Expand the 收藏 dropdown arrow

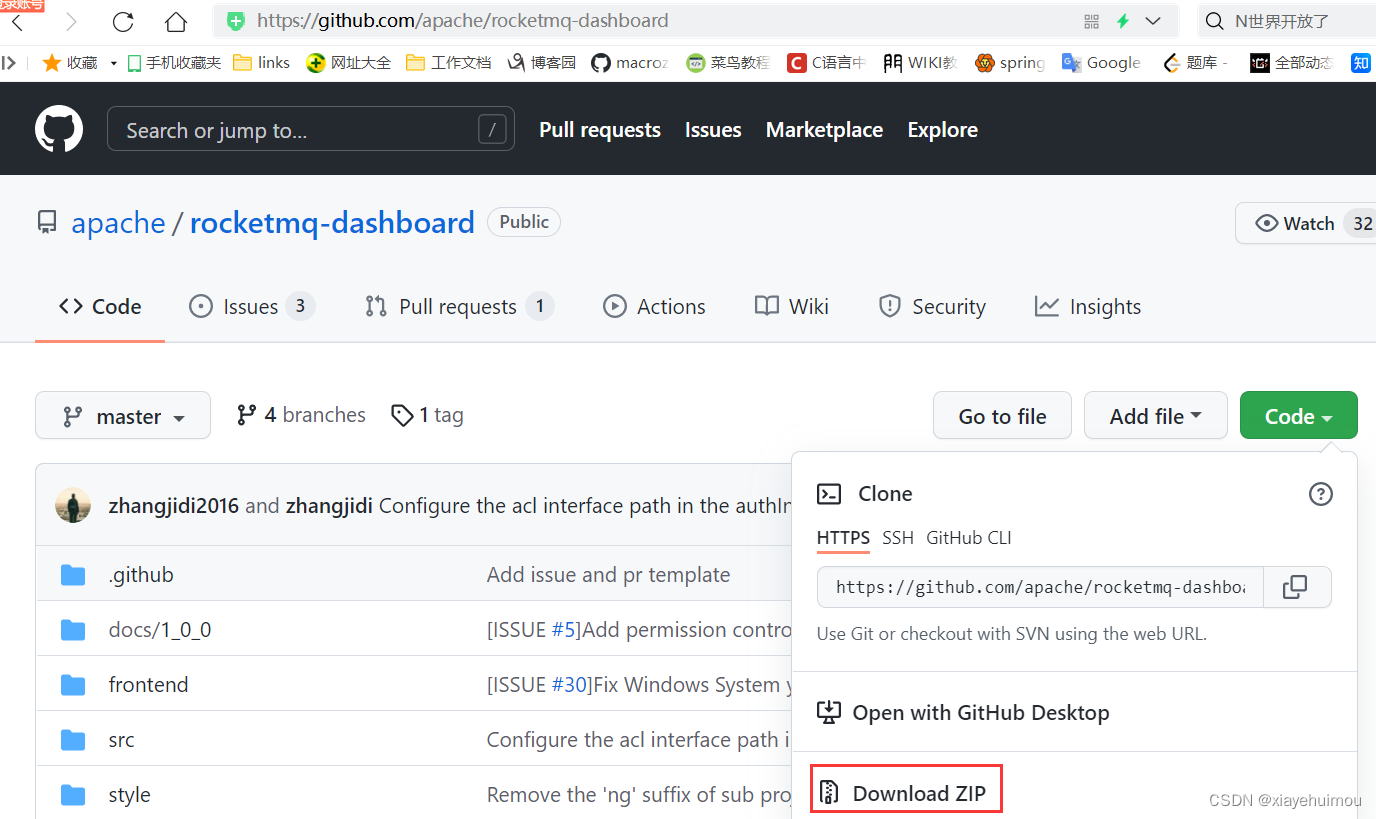pos(114,64)
